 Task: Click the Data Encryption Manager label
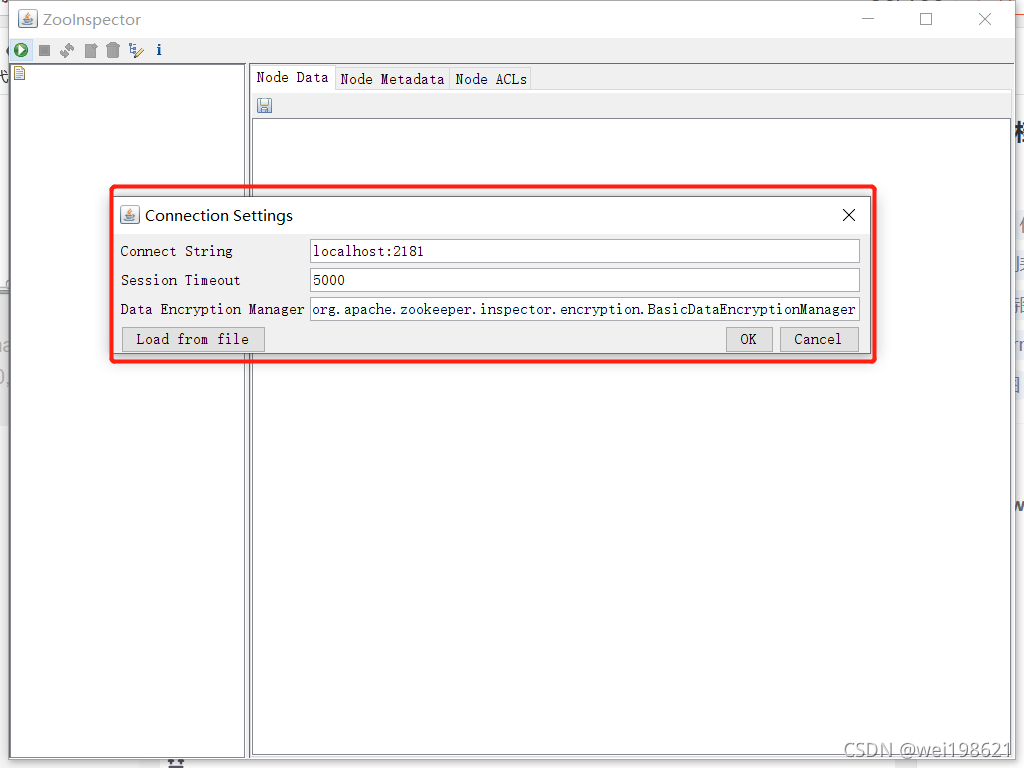(212, 310)
